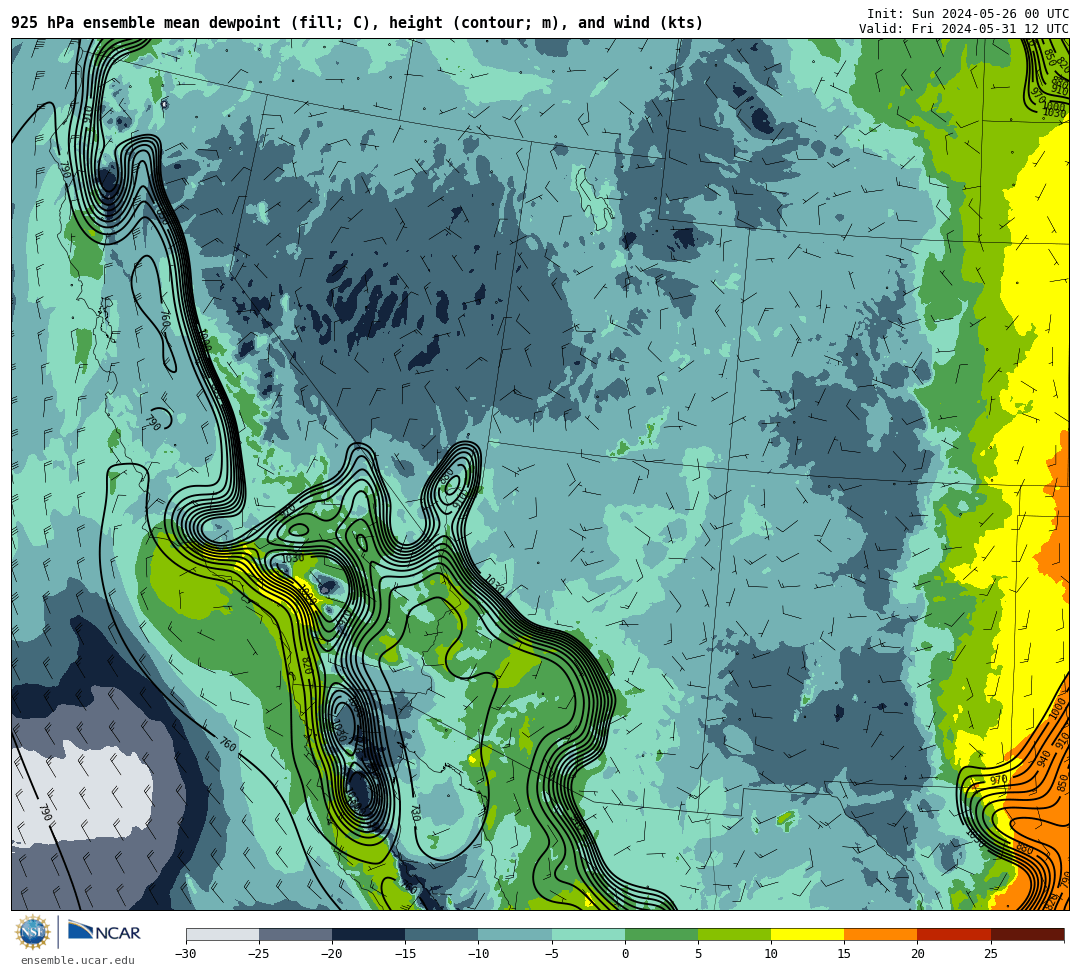Pick the dark navy -20 to -15 colorbar segment

point(368,934)
